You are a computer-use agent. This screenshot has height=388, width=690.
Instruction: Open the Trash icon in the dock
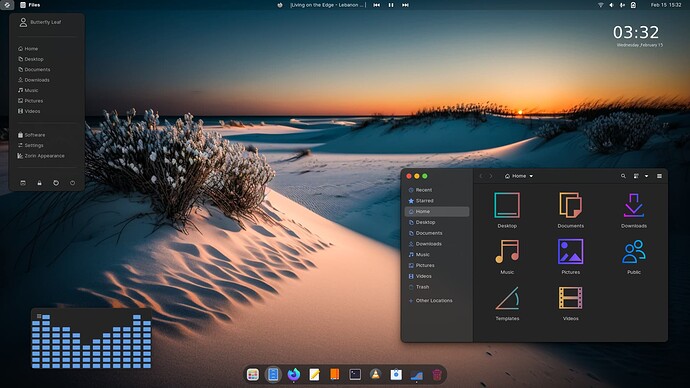(x=437, y=374)
